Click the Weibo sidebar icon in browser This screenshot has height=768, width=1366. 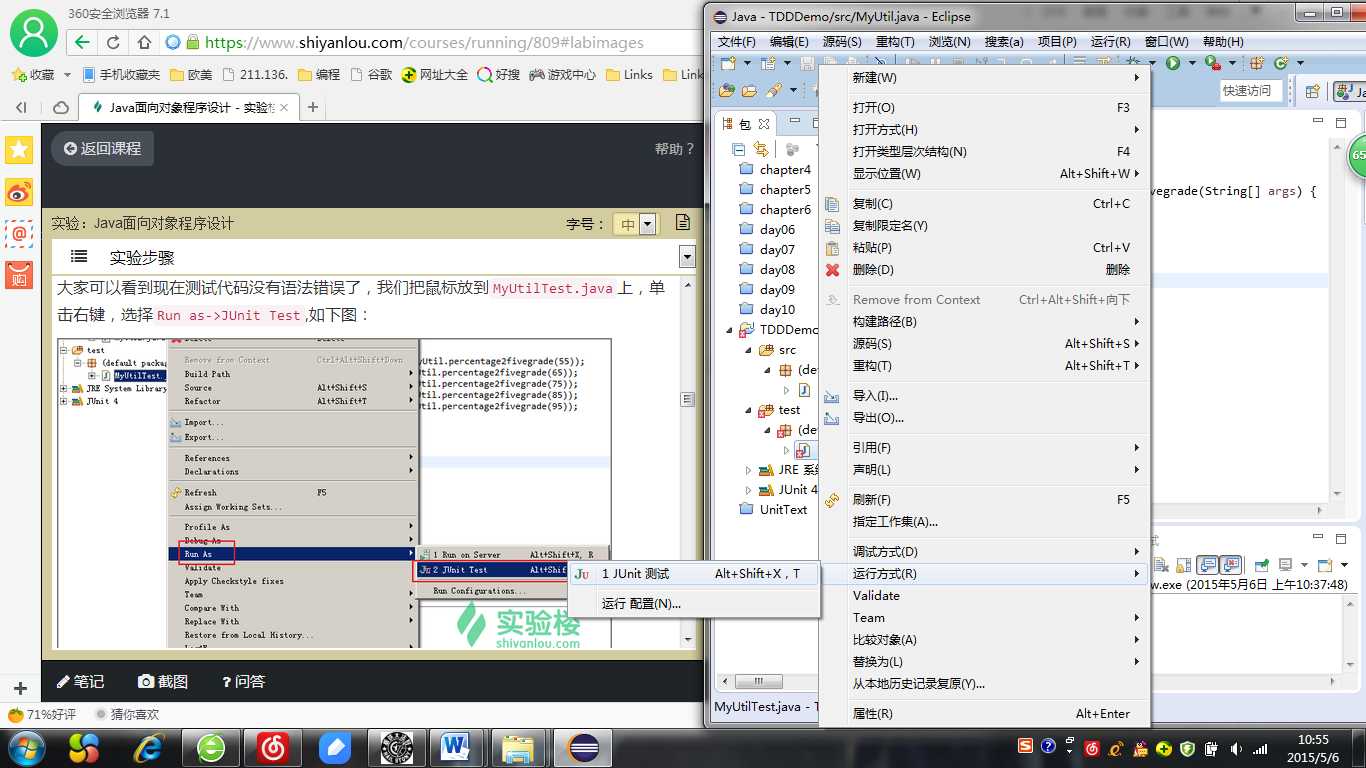(19, 192)
